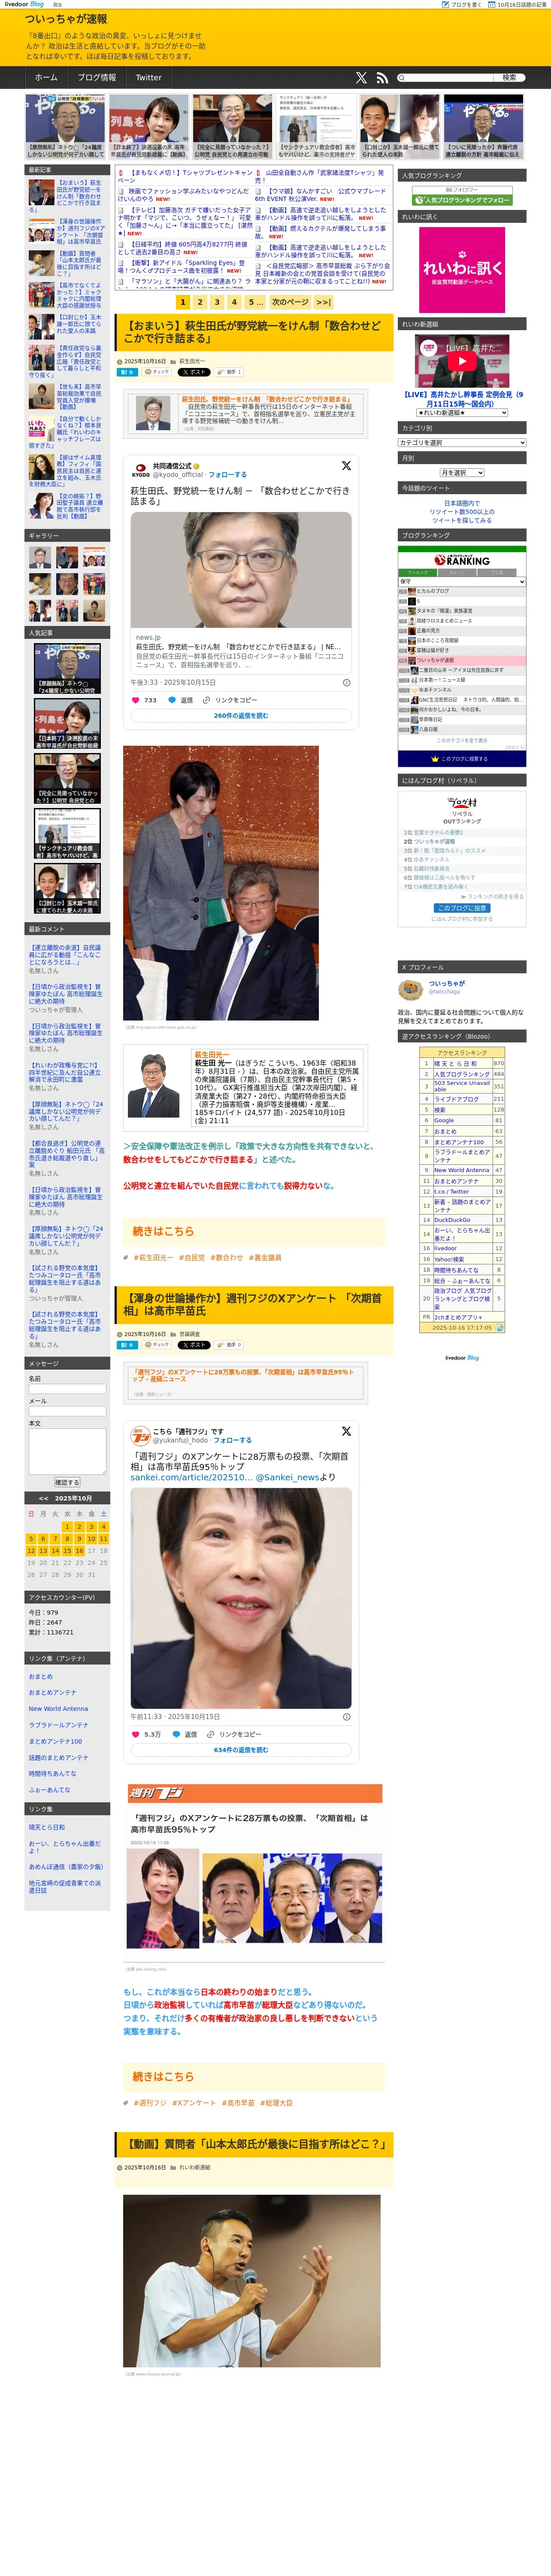This screenshot has width=551, height=2576.
Task: Click the れいわに訊く pink banner
Action: [x=462, y=270]
